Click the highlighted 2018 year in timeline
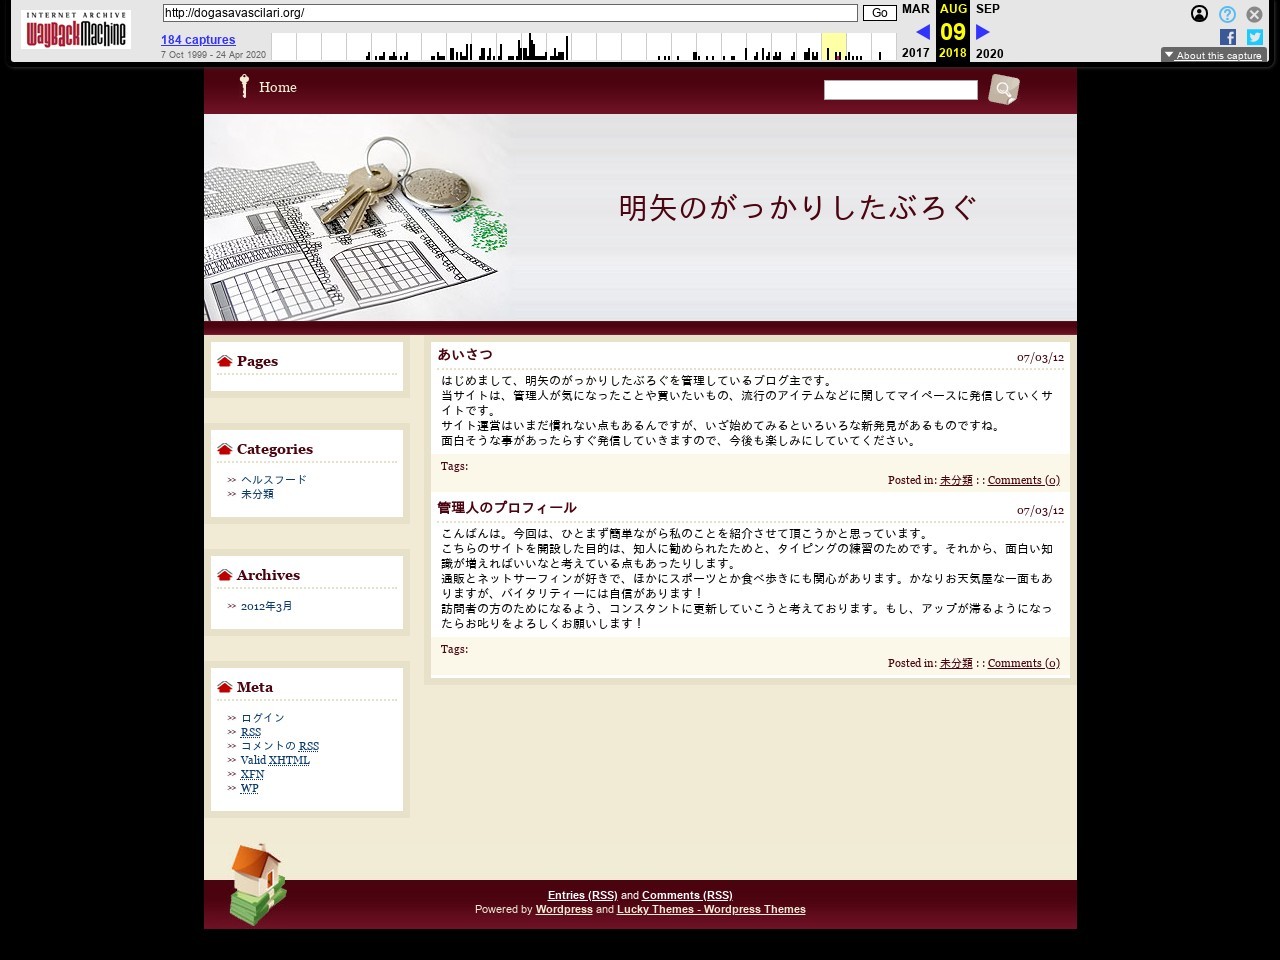 point(952,53)
